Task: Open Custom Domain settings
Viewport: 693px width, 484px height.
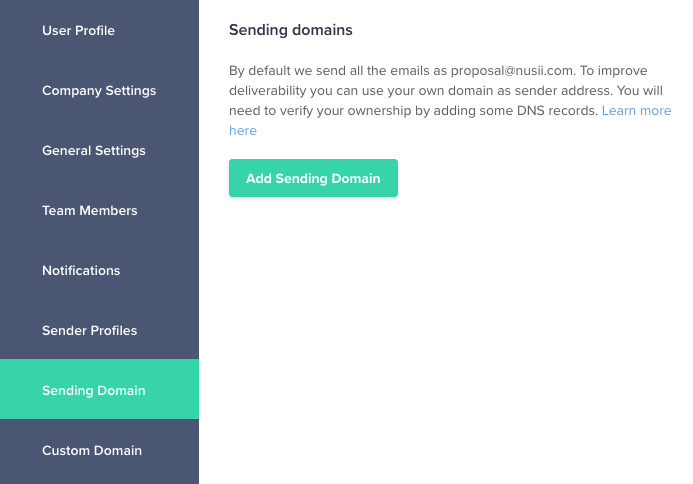Action: (99, 450)
